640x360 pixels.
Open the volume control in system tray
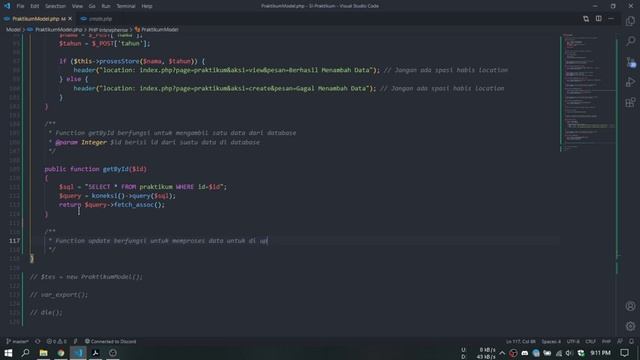click(569, 353)
